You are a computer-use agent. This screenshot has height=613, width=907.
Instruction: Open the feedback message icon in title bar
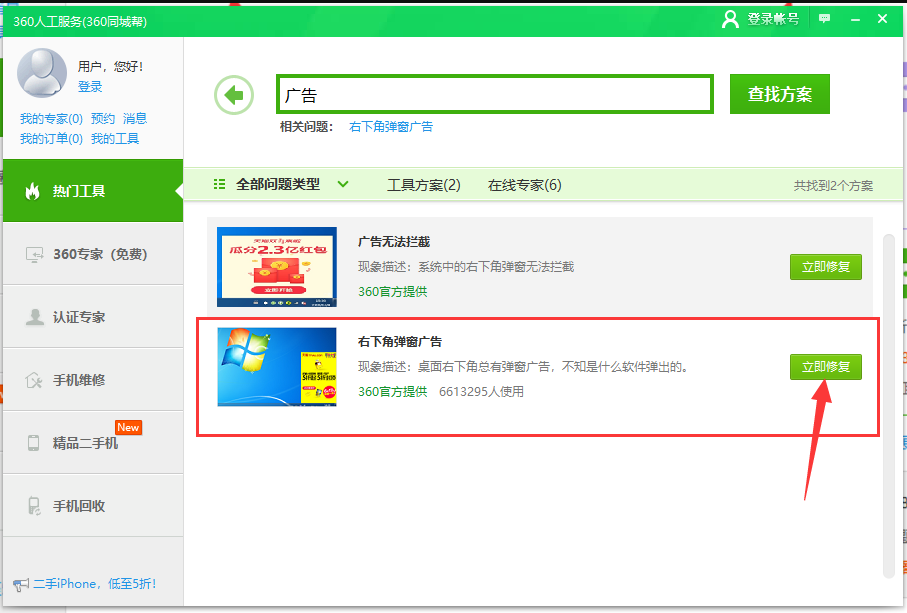[x=824, y=19]
